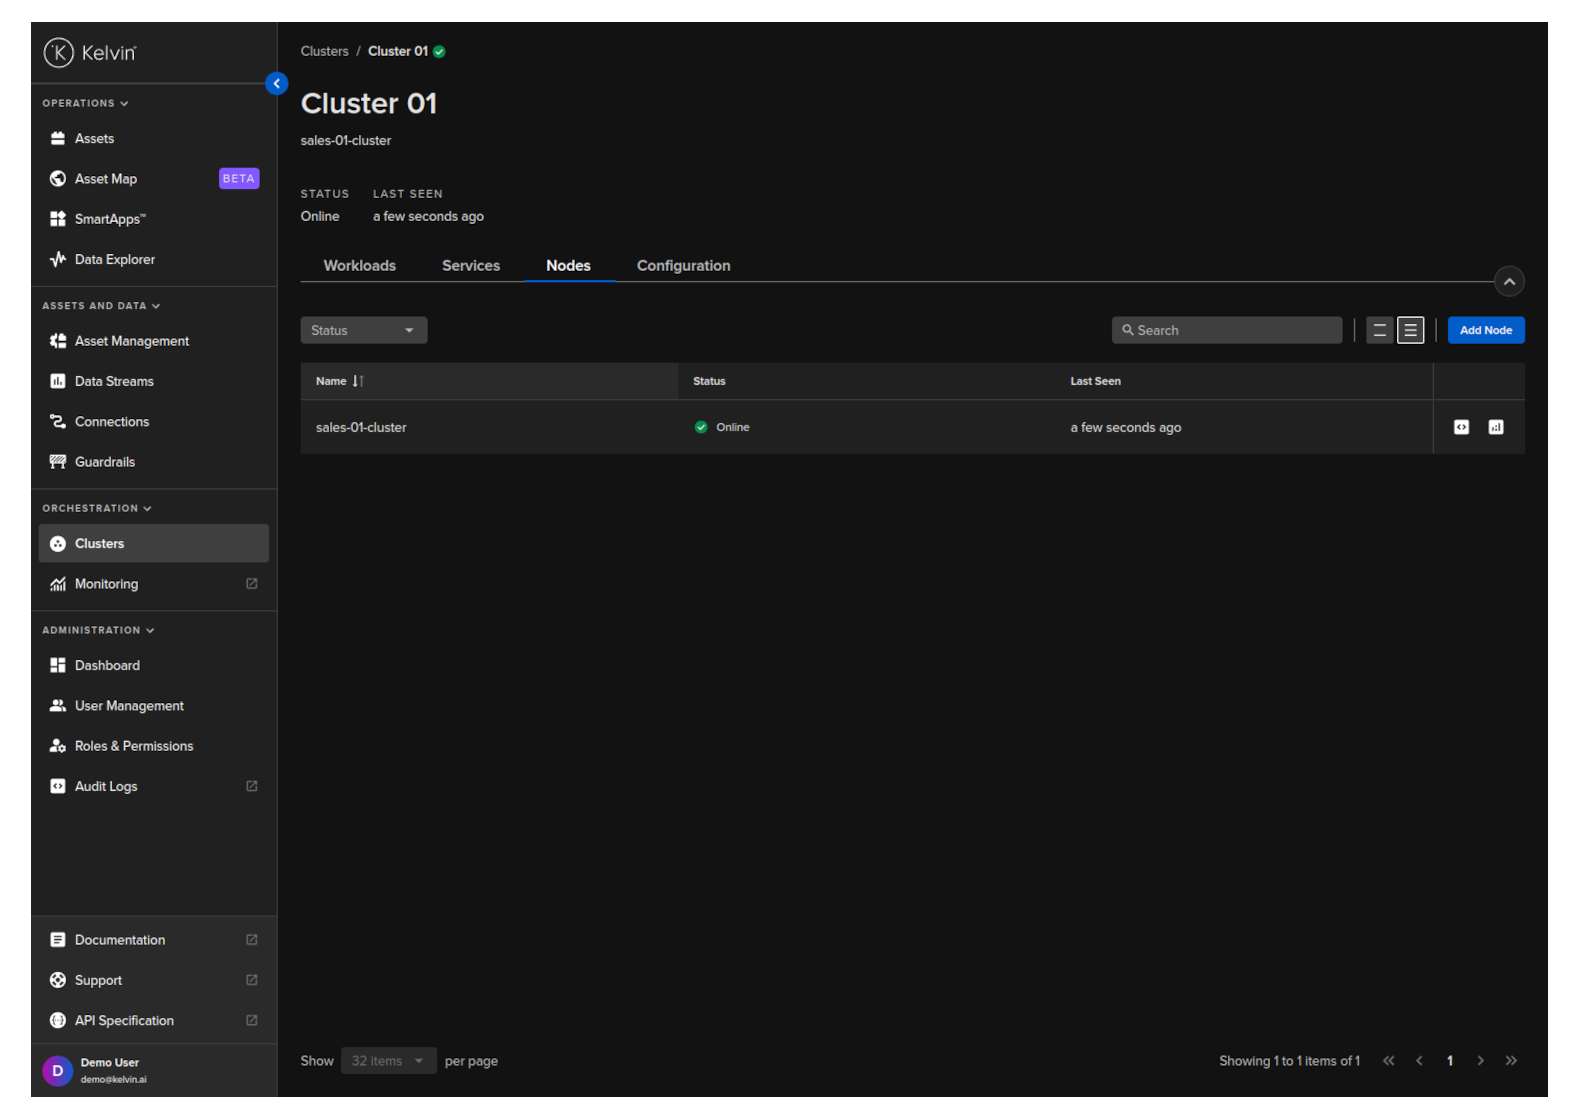This screenshot has width=1580, height=1120.
Task: Switch to compact row density view
Action: 1380,331
